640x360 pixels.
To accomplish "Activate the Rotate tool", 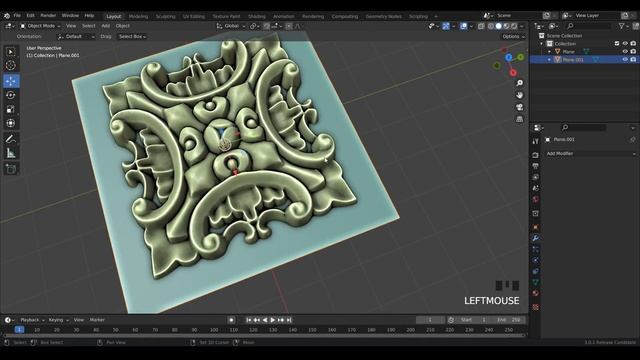I will tap(11, 95).
